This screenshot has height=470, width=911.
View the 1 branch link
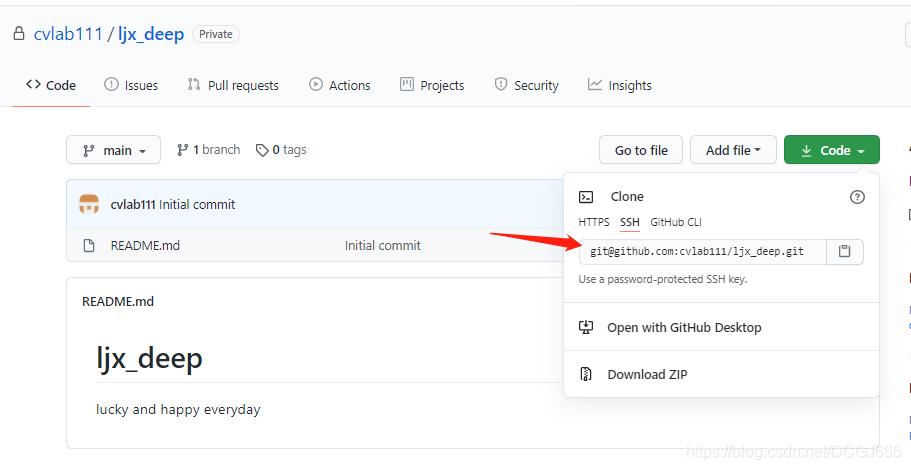pos(209,150)
